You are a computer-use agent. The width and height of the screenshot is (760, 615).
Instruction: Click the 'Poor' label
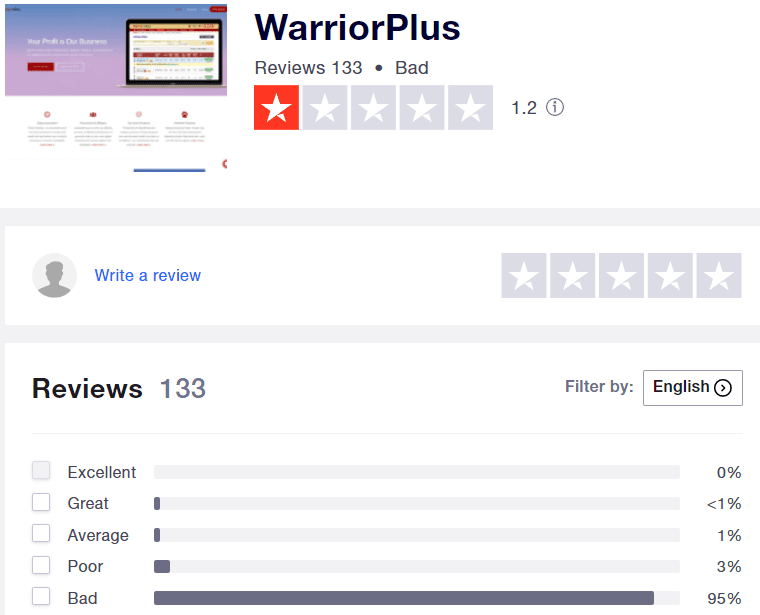coord(85,567)
